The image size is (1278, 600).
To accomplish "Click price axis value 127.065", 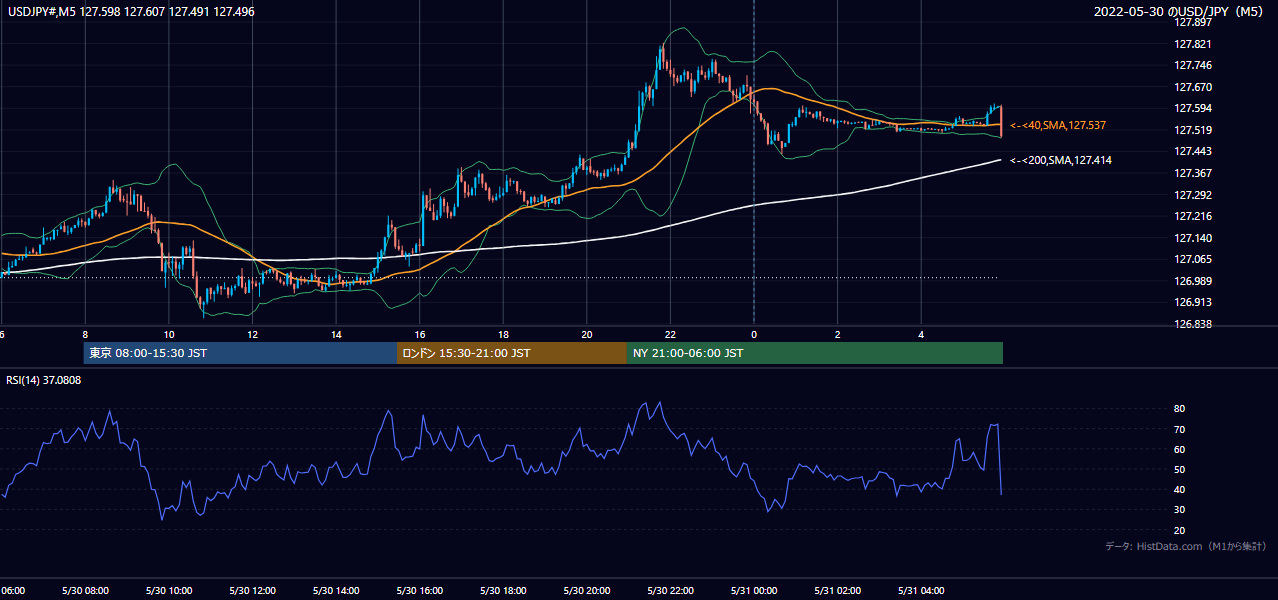I will pos(1191,259).
